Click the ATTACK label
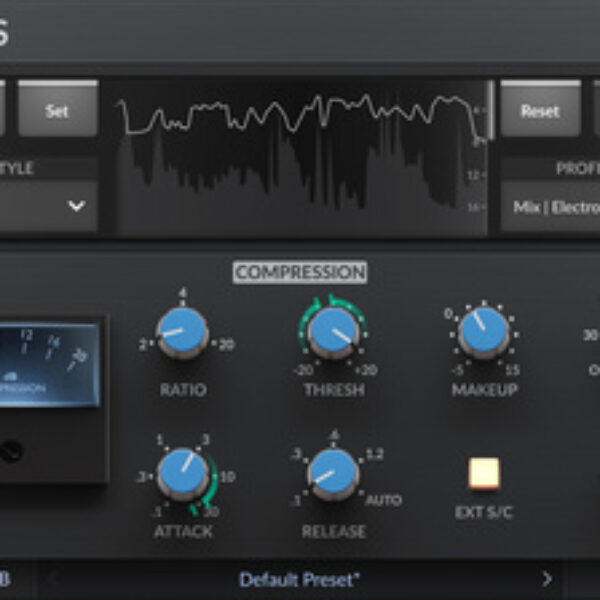This screenshot has width=600, height=600. click(x=183, y=532)
